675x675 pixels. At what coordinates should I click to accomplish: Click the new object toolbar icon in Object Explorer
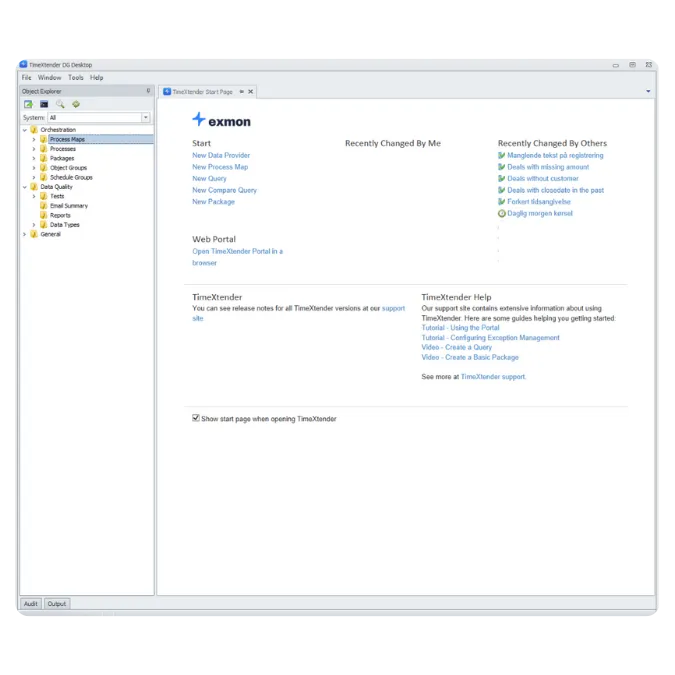(28, 104)
